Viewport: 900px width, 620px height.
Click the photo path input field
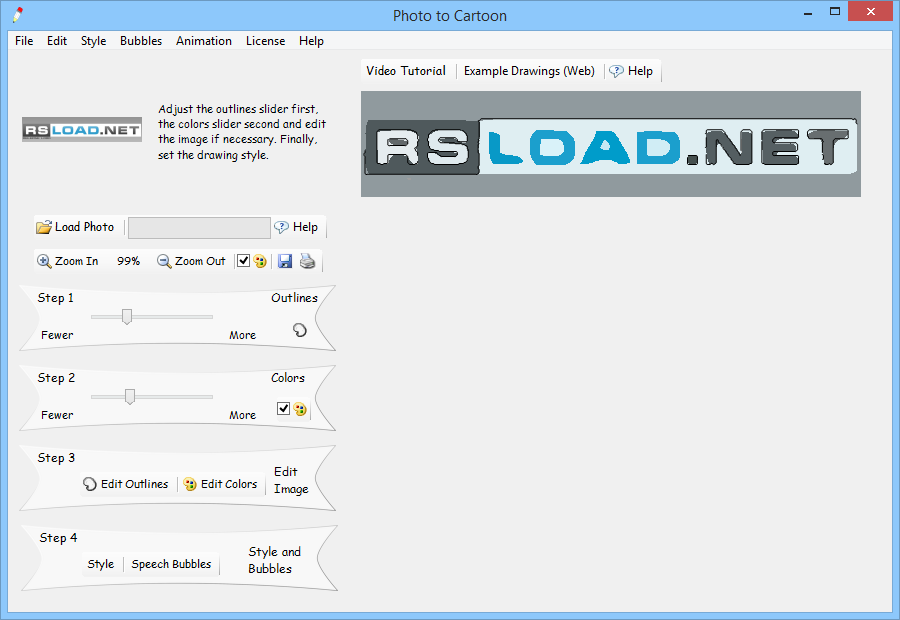(199, 227)
